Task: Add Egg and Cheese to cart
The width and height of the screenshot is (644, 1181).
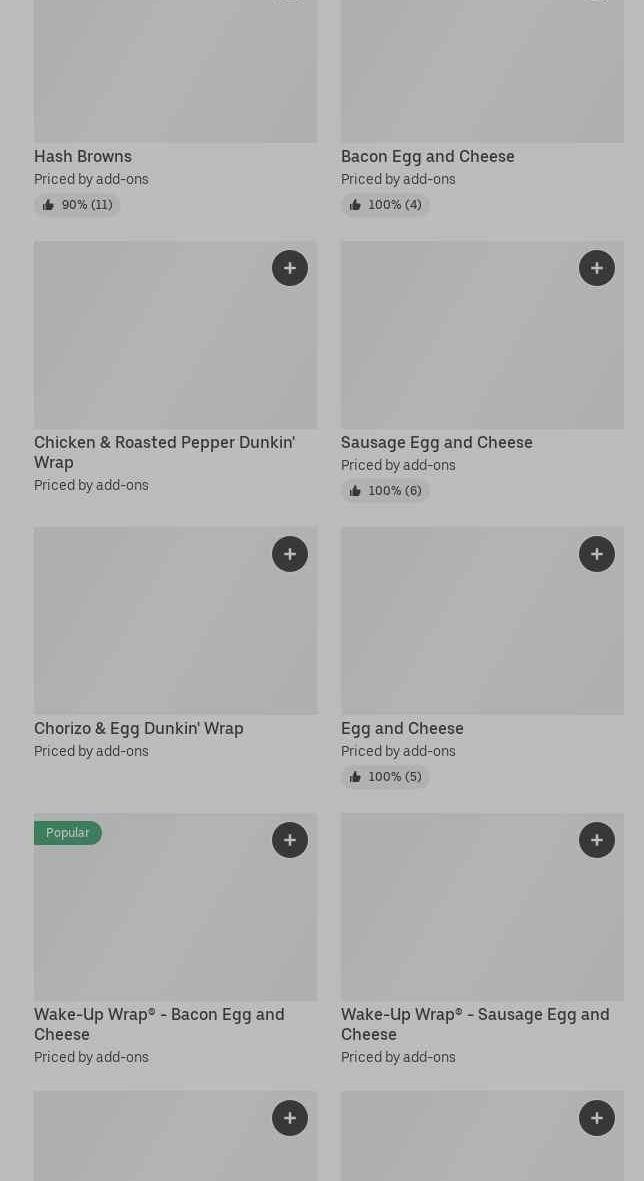Action: click(x=597, y=554)
